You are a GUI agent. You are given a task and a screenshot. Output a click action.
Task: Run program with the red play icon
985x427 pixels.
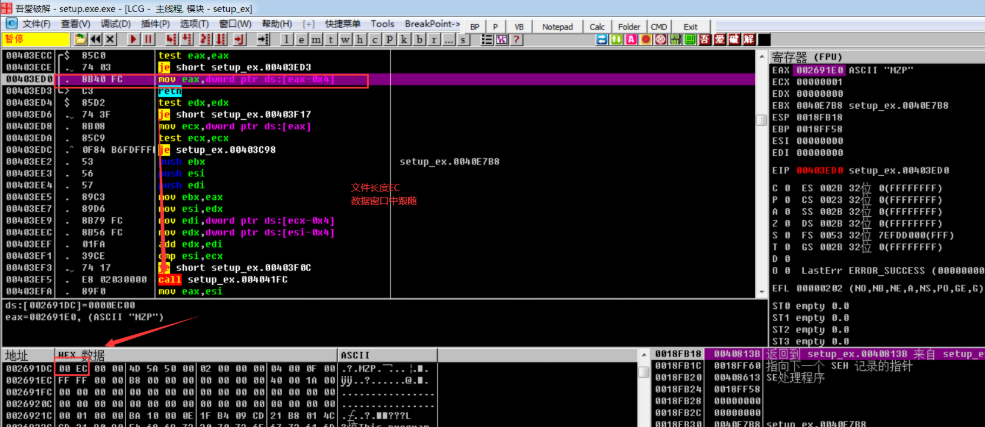[133, 39]
